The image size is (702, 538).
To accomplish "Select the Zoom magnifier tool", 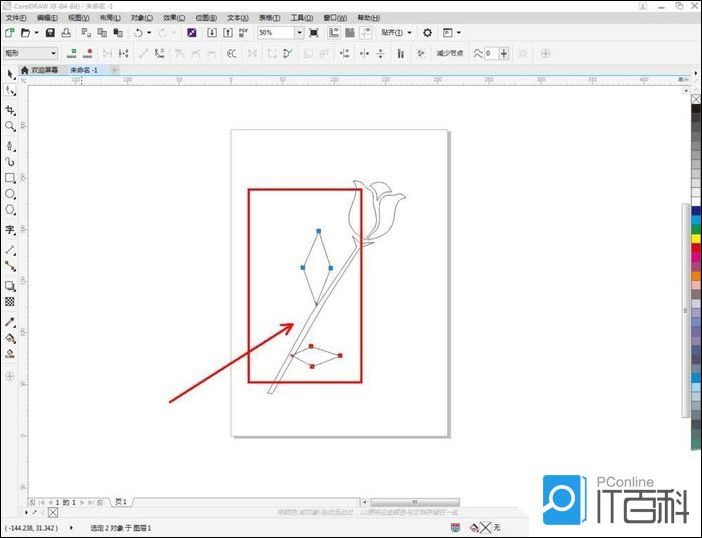I will (x=10, y=126).
